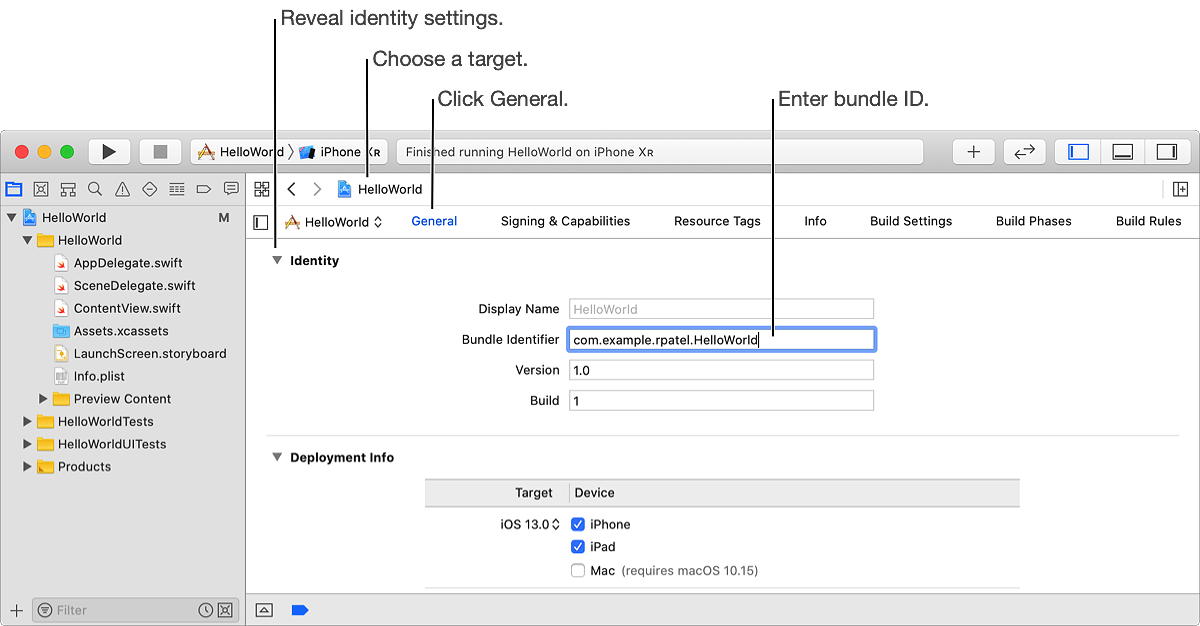Collapse the Deployment Info section triangle
The image size is (1200, 626).
coord(277,458)
